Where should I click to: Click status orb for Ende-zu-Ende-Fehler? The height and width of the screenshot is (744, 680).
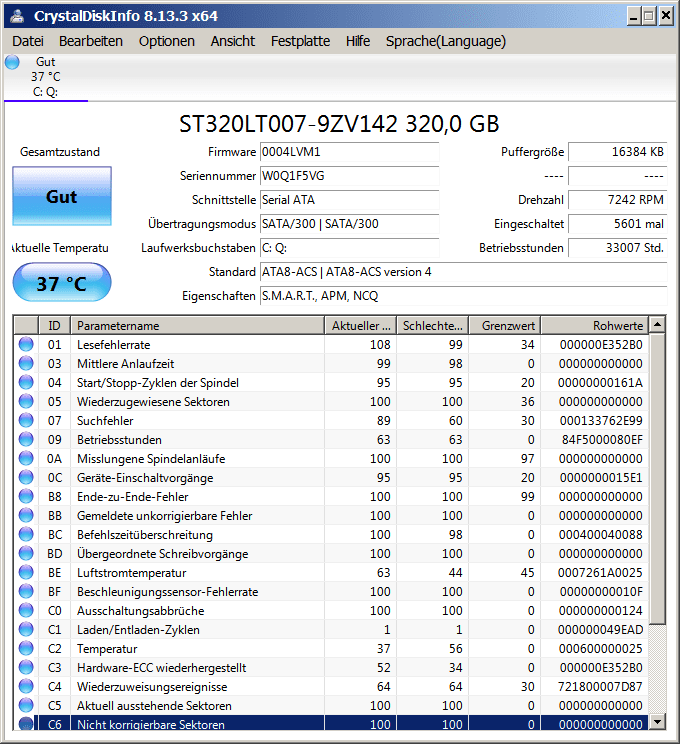point(26,496)
